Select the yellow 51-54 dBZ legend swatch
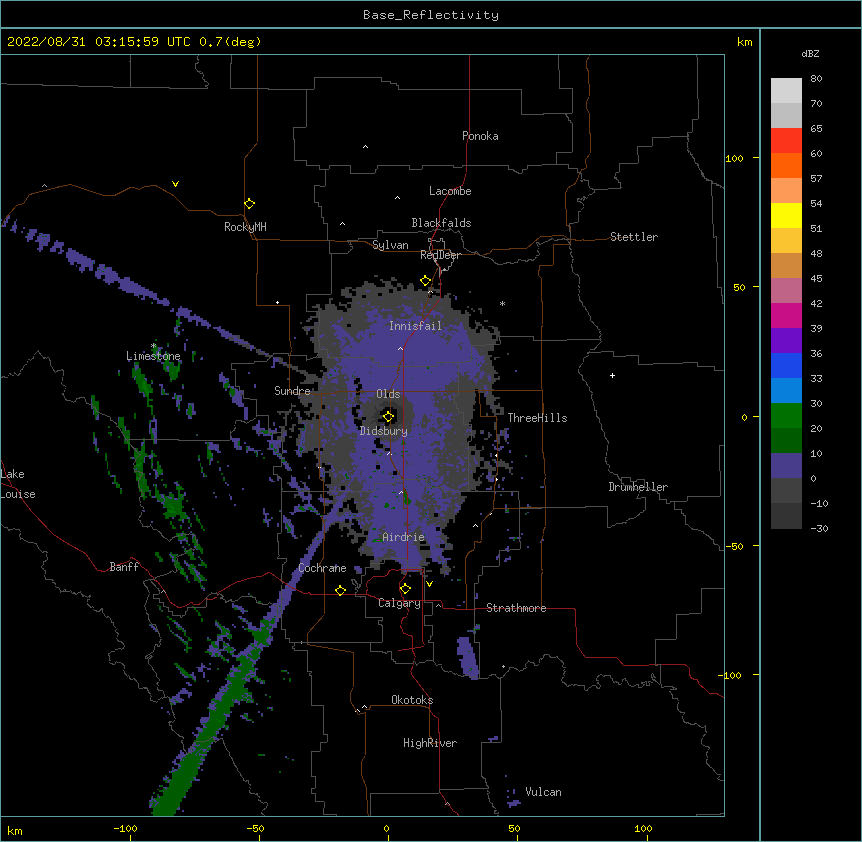 click(786, 215)
